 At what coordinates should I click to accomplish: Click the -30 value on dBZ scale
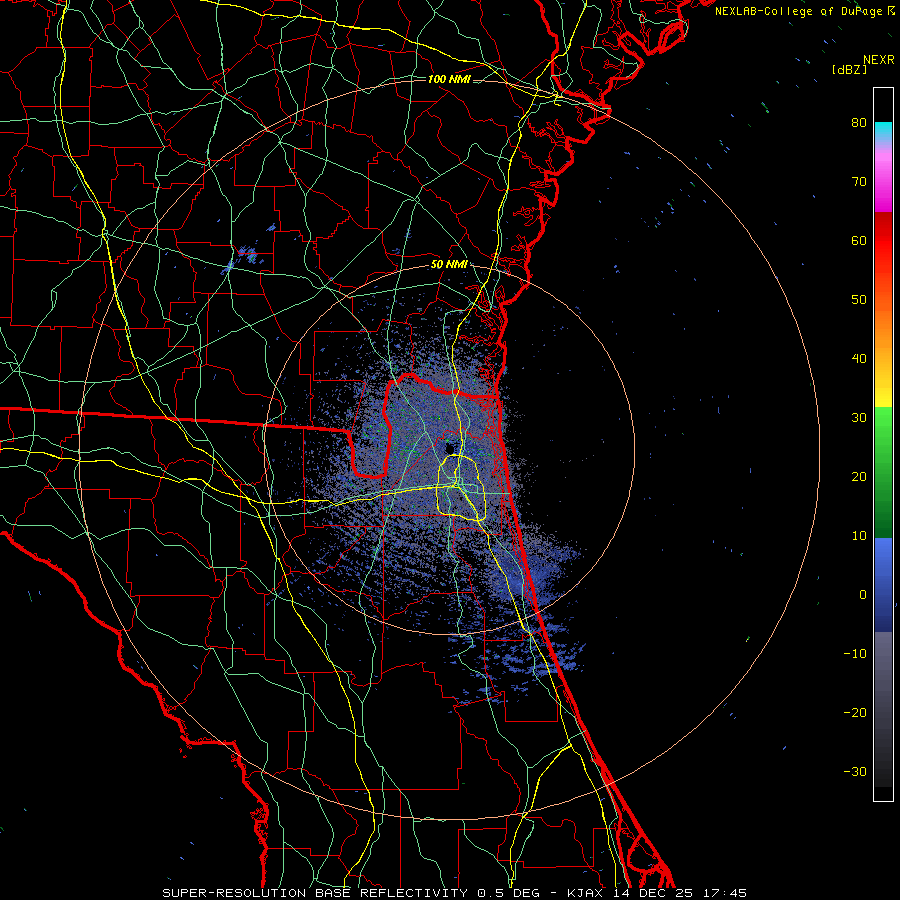[x=855, y=771]
